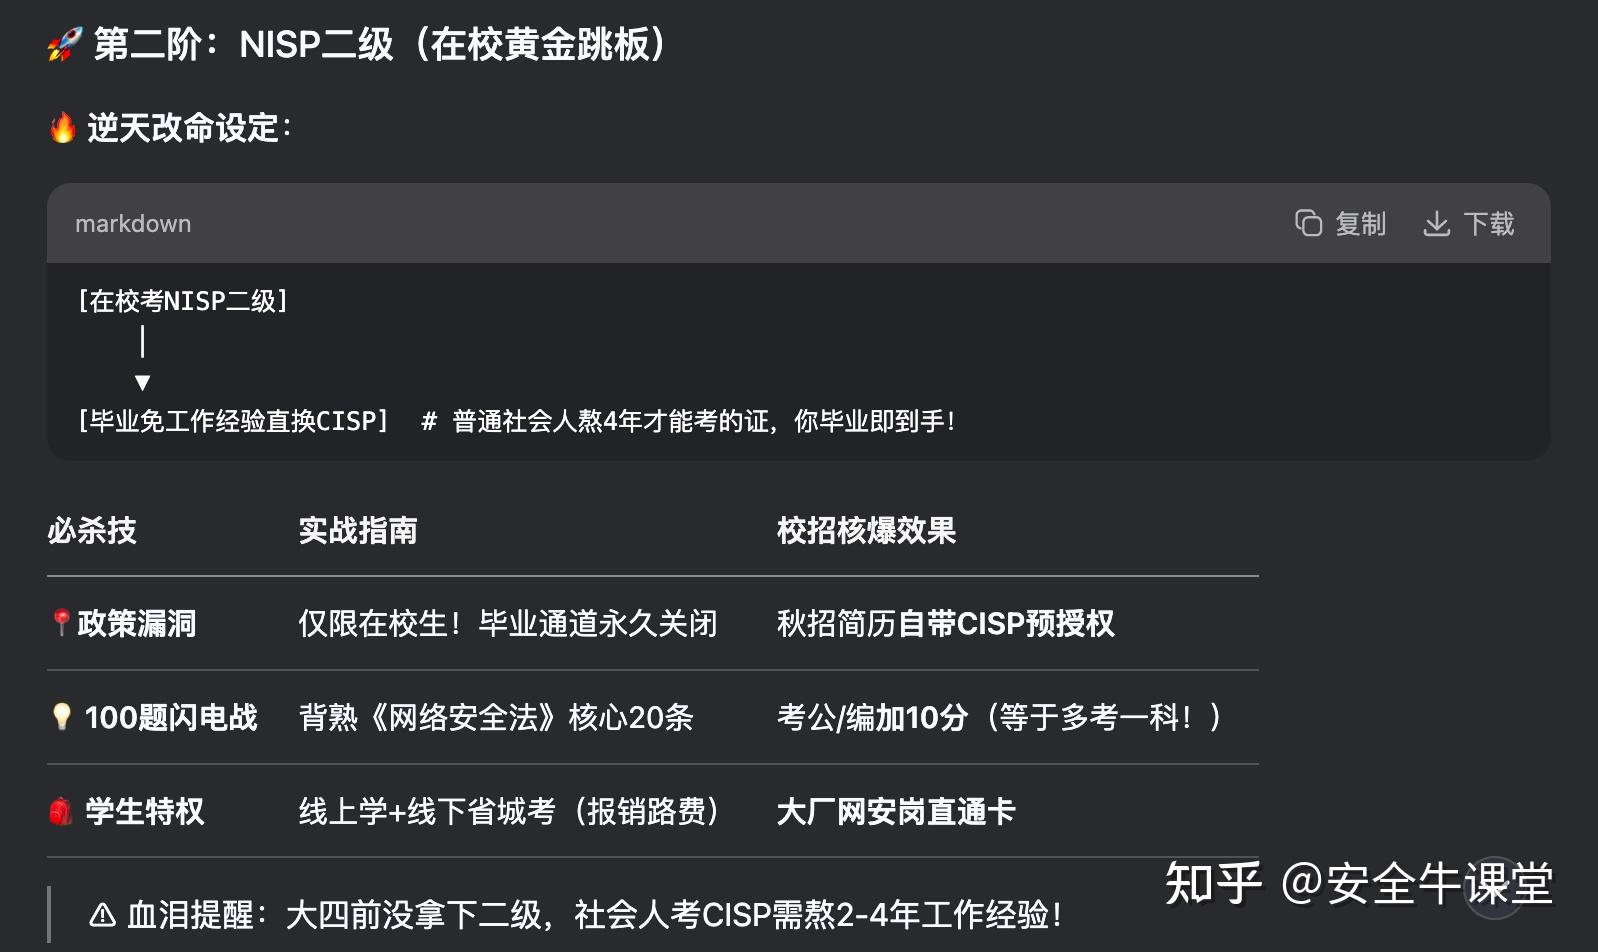Click the 复制 copy button

point(1360,223)
